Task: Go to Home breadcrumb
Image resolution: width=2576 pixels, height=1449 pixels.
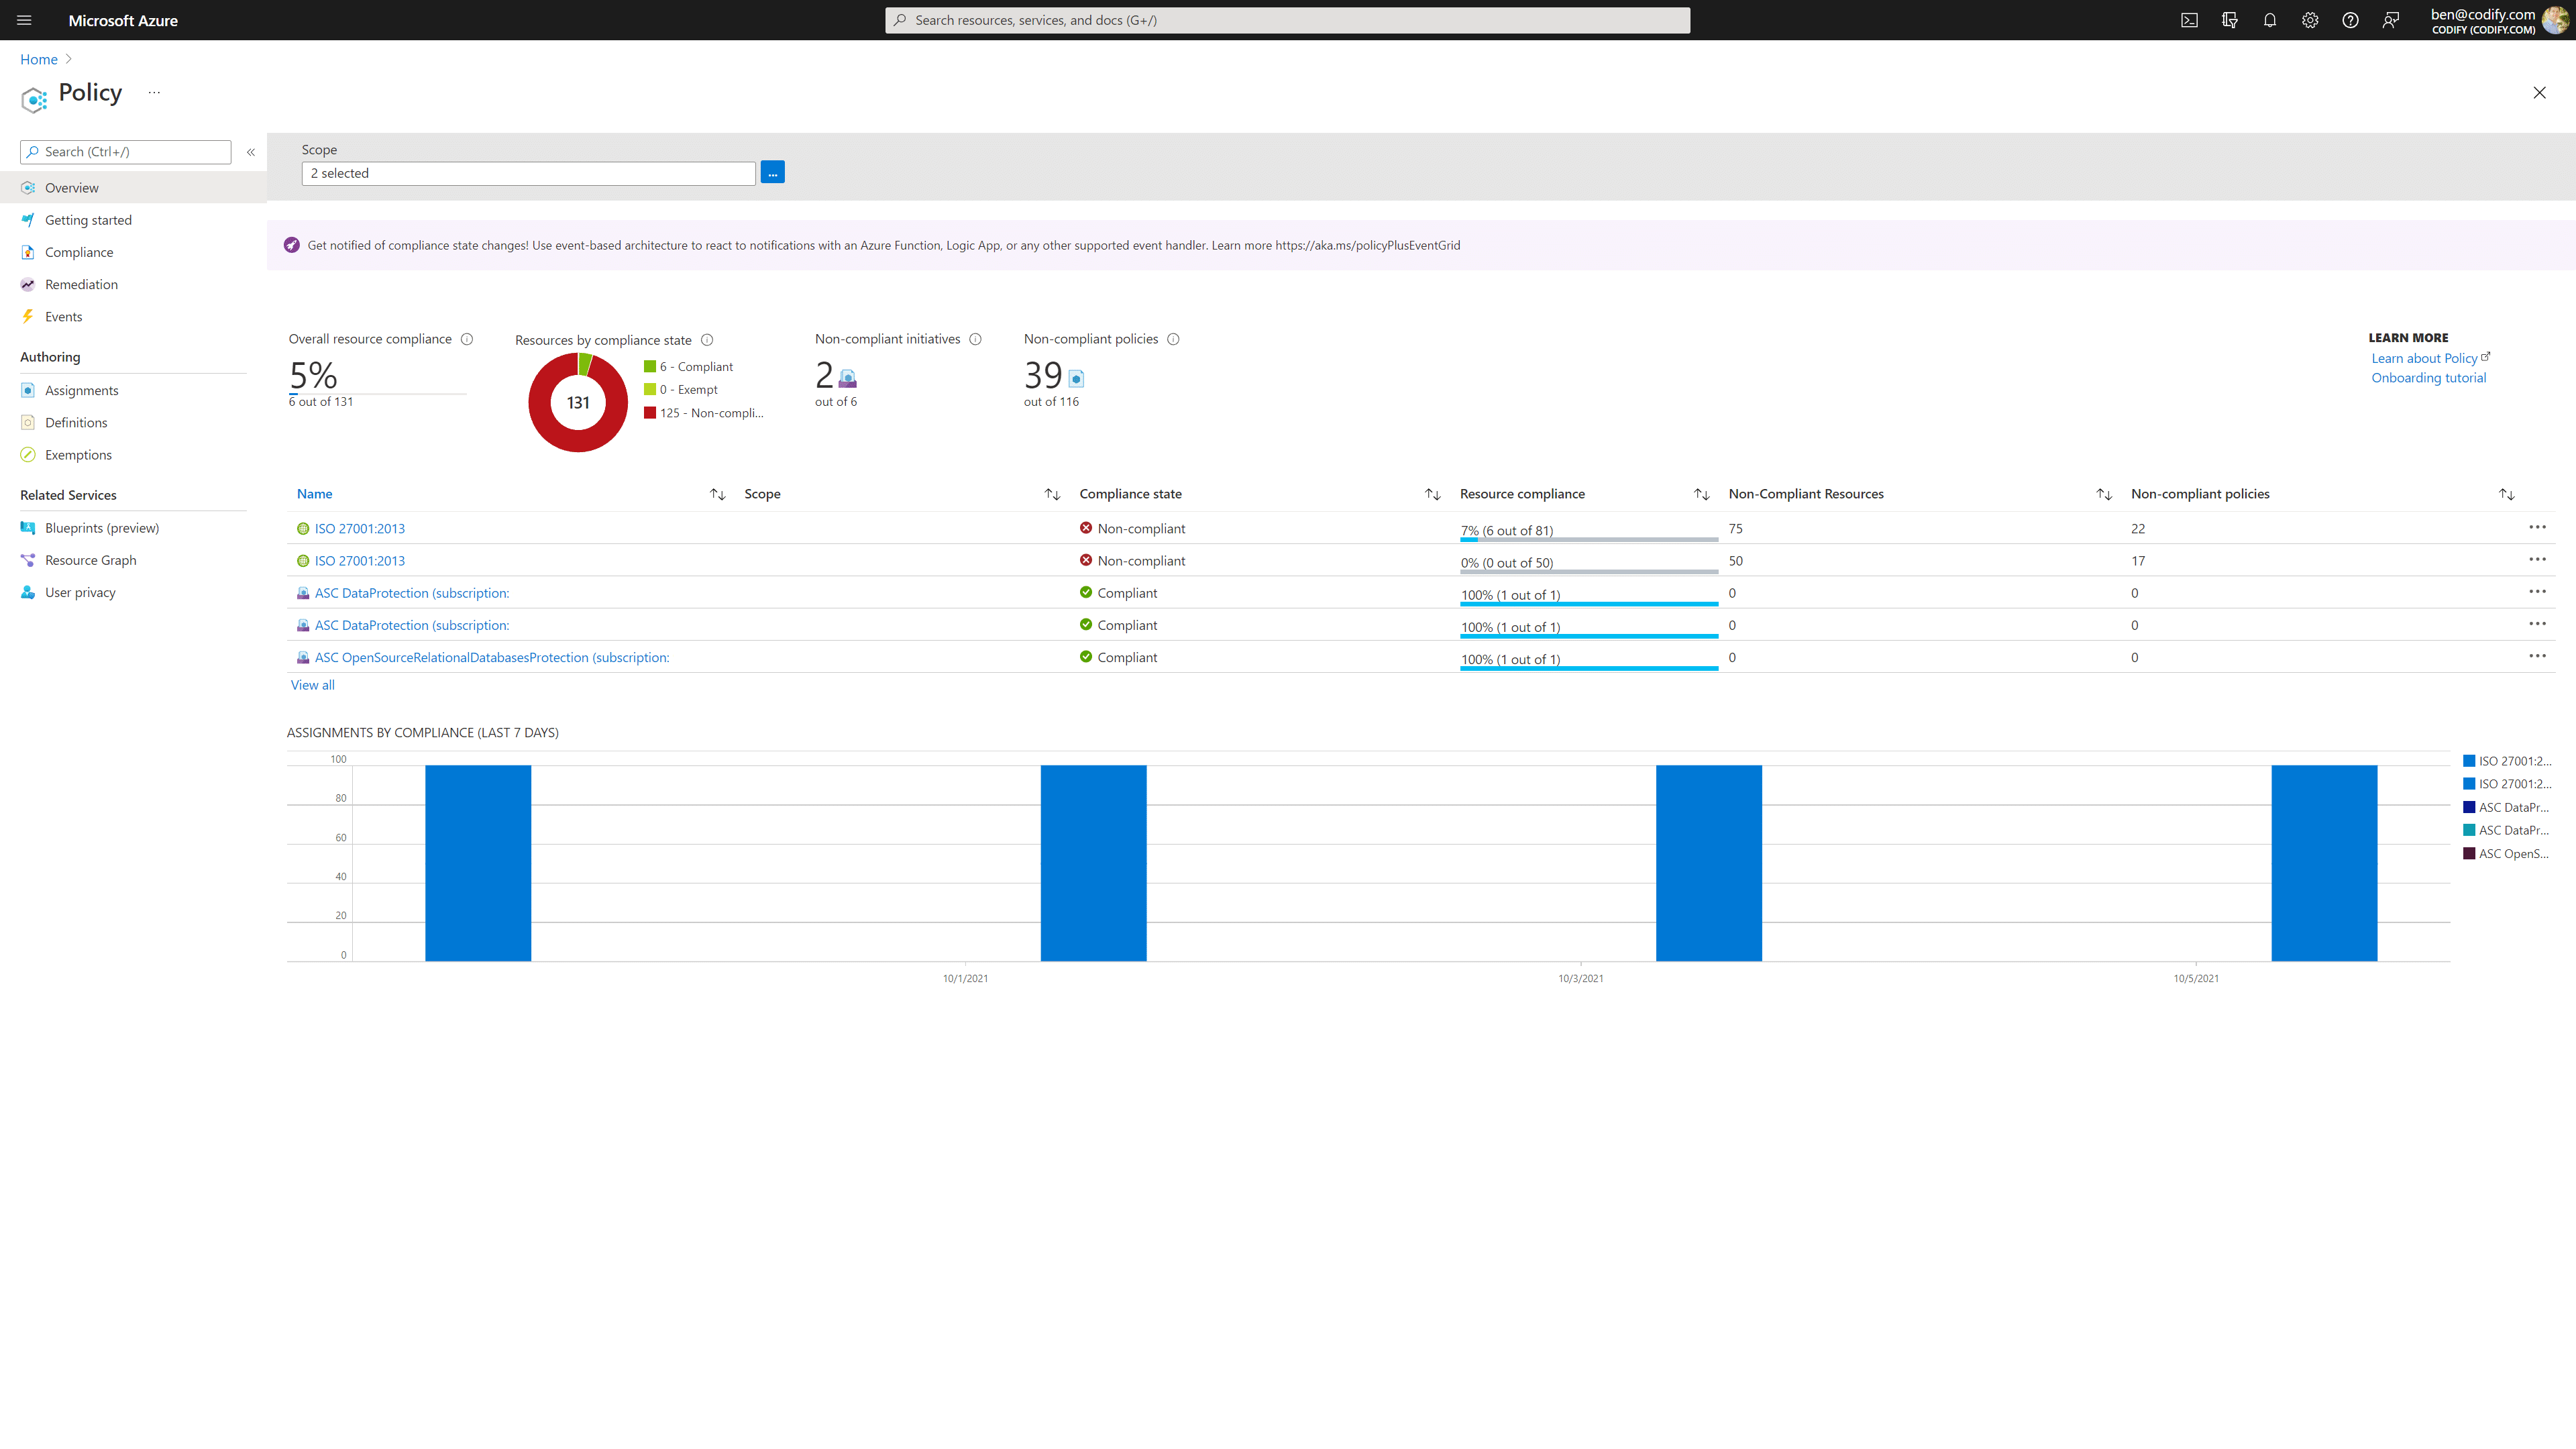Action: [39, 59]
